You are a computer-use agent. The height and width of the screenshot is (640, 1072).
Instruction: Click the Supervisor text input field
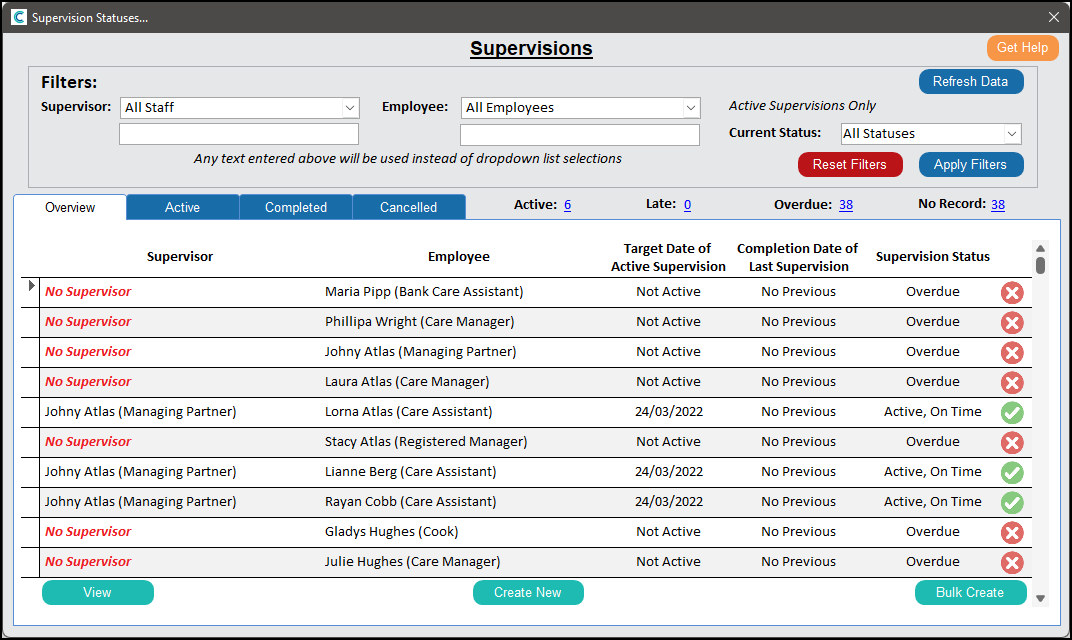[238, 134]
